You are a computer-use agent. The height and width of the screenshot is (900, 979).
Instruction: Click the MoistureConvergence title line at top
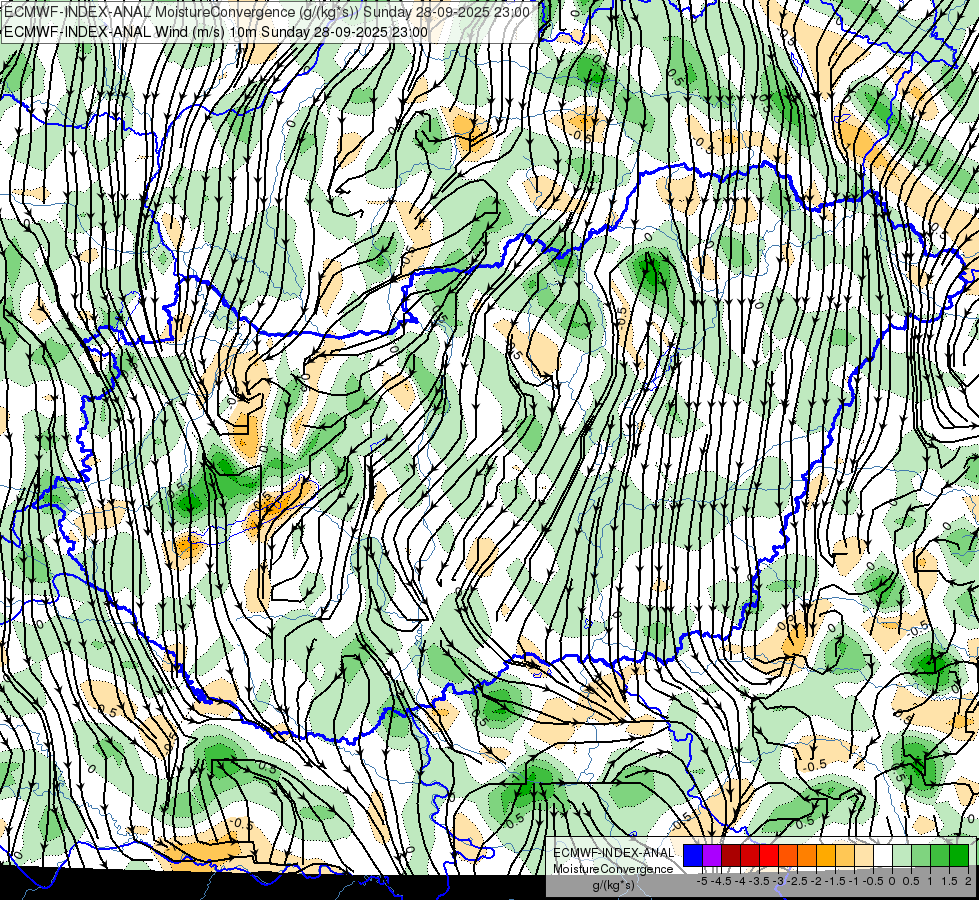[x=267, y=12]
